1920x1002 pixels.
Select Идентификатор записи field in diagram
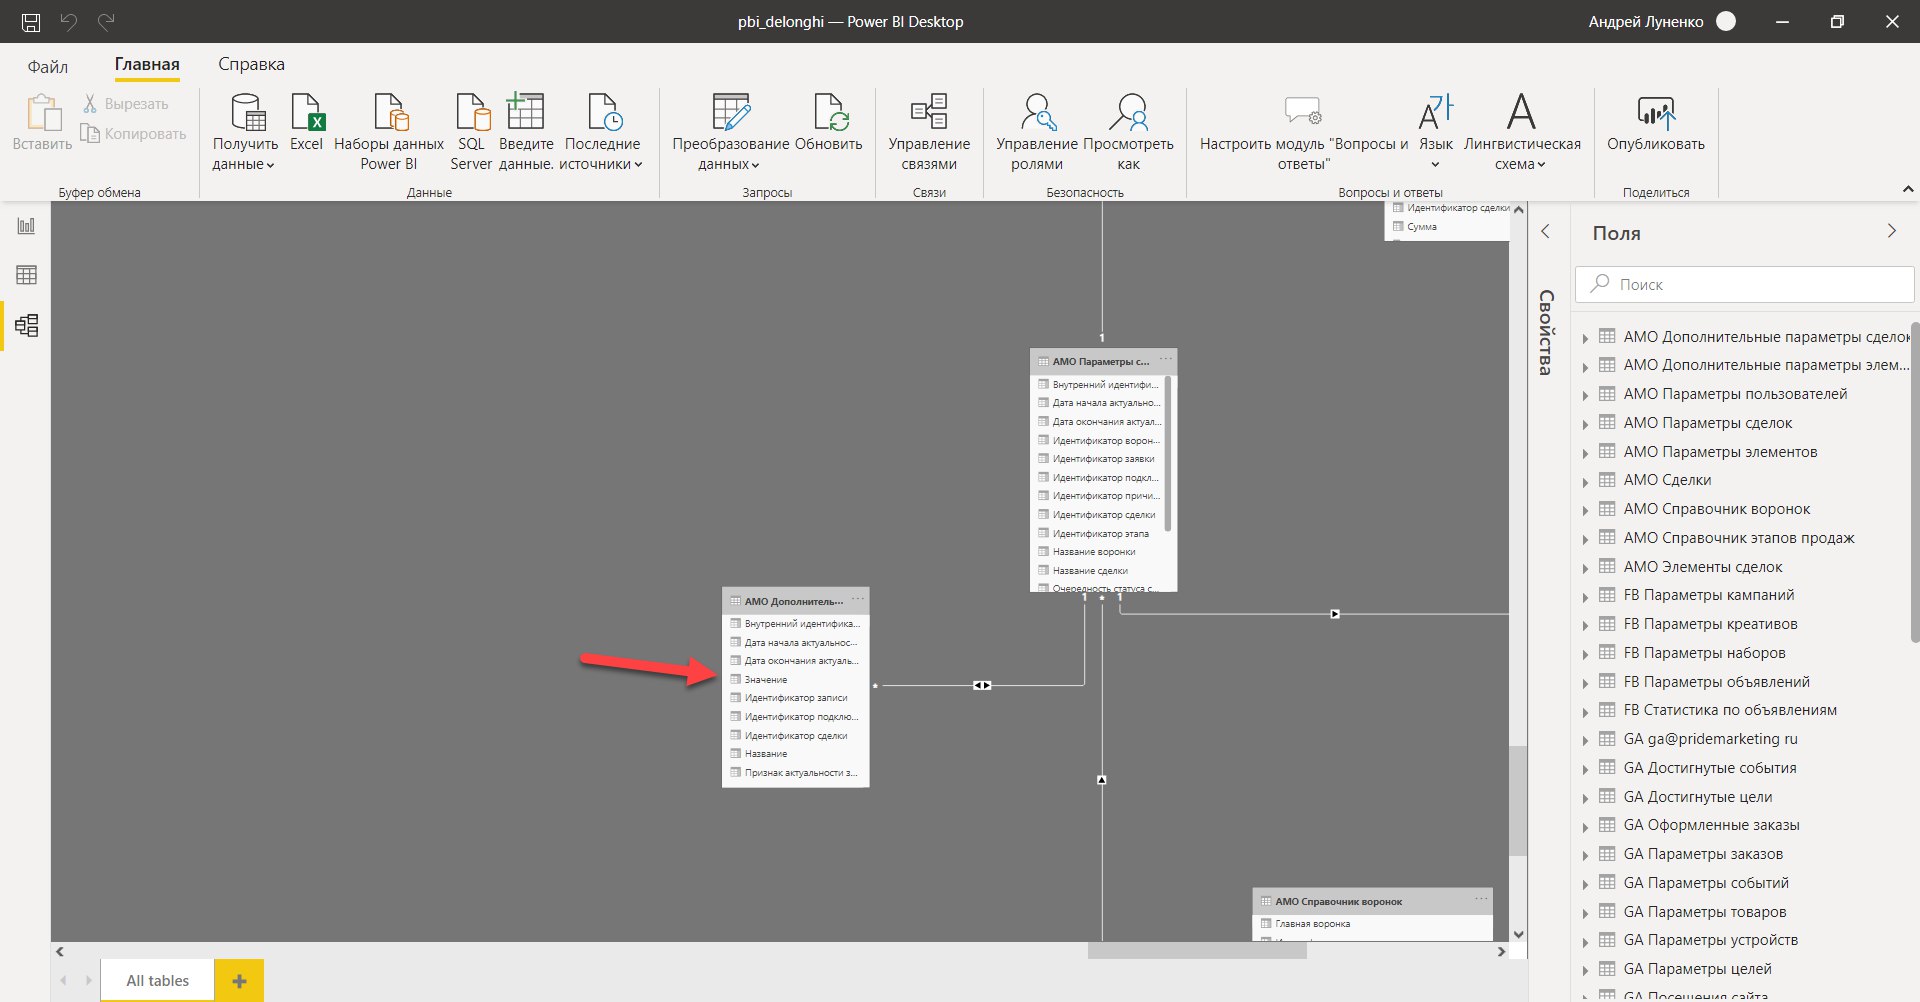tap(795, 698)
